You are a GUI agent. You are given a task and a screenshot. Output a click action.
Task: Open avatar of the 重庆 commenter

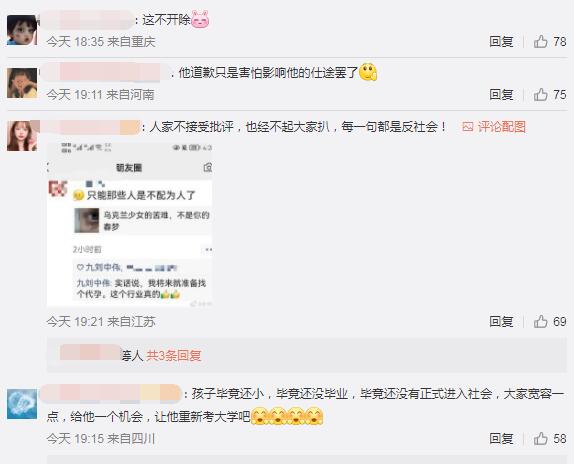22,30
